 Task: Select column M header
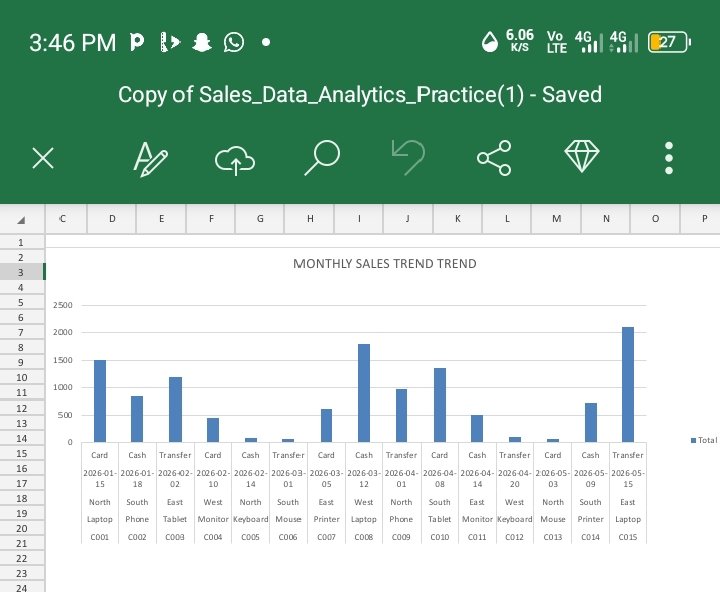pyautogui.click(x=557, y=219)
